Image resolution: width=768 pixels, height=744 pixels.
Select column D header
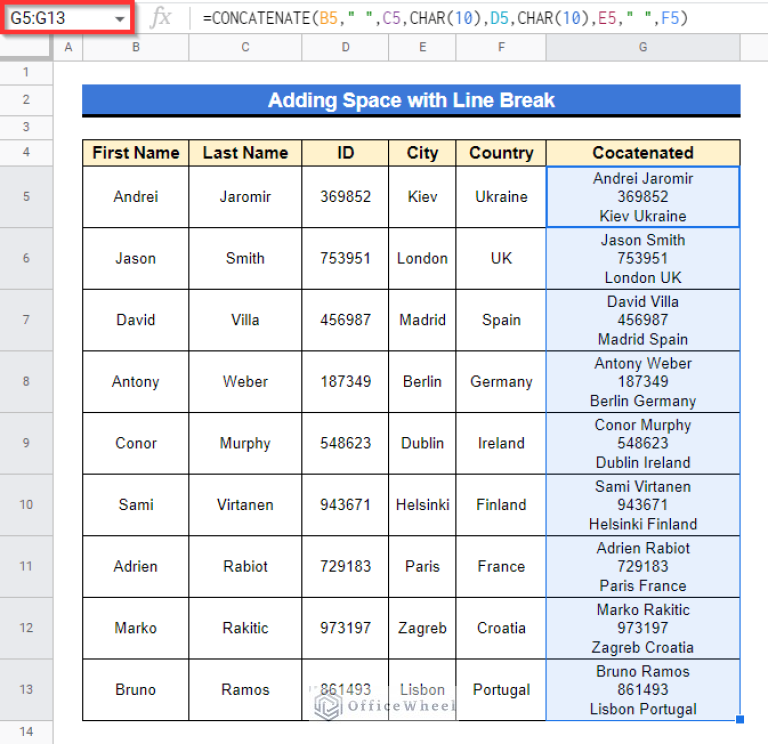click(x=345, y=48)
